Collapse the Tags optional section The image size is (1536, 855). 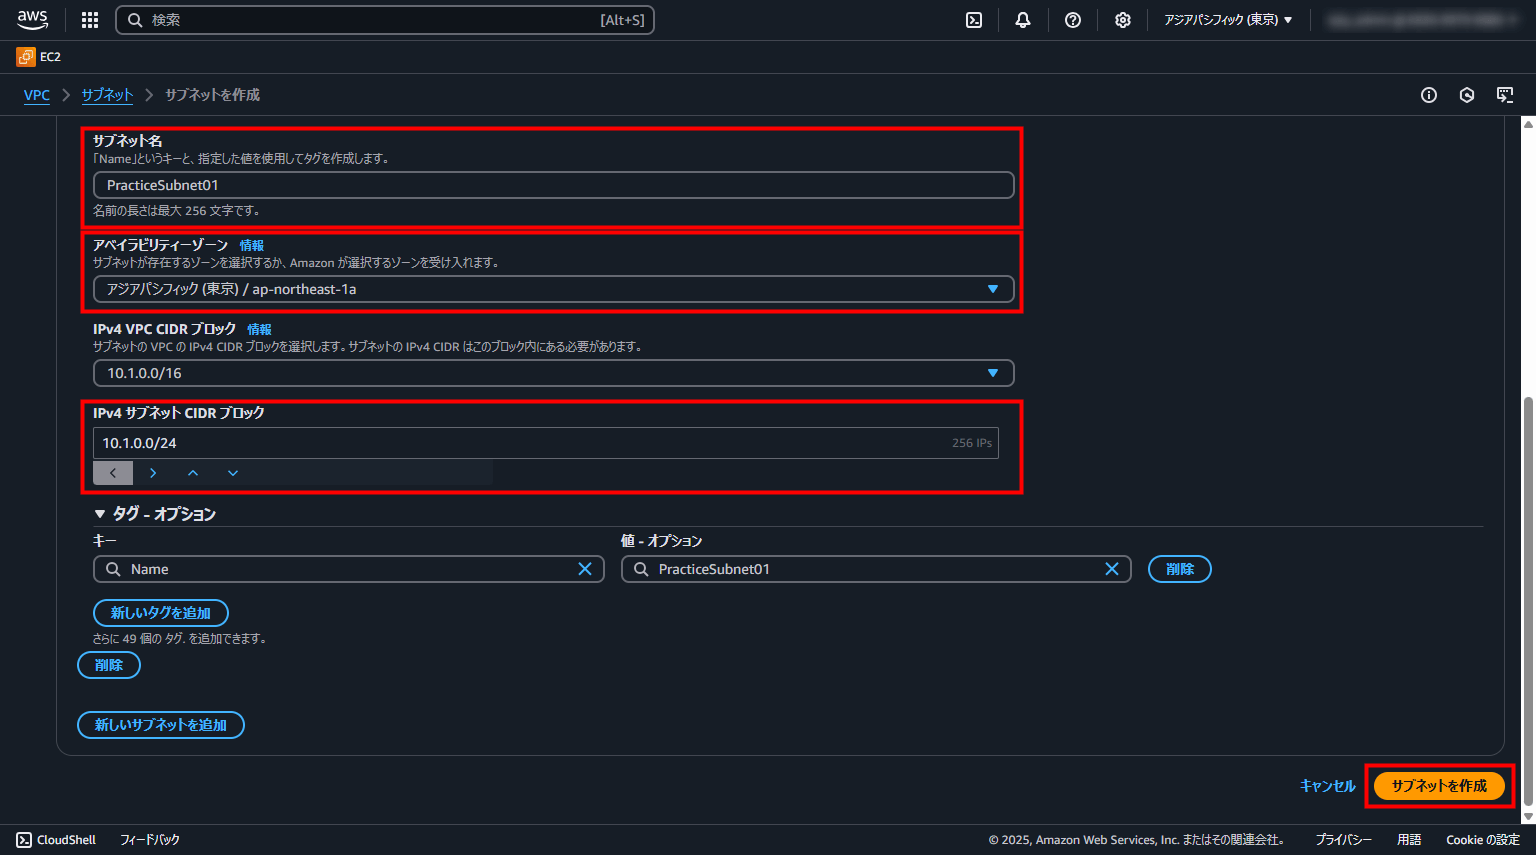pyautogui.click(x=100, y=514)
